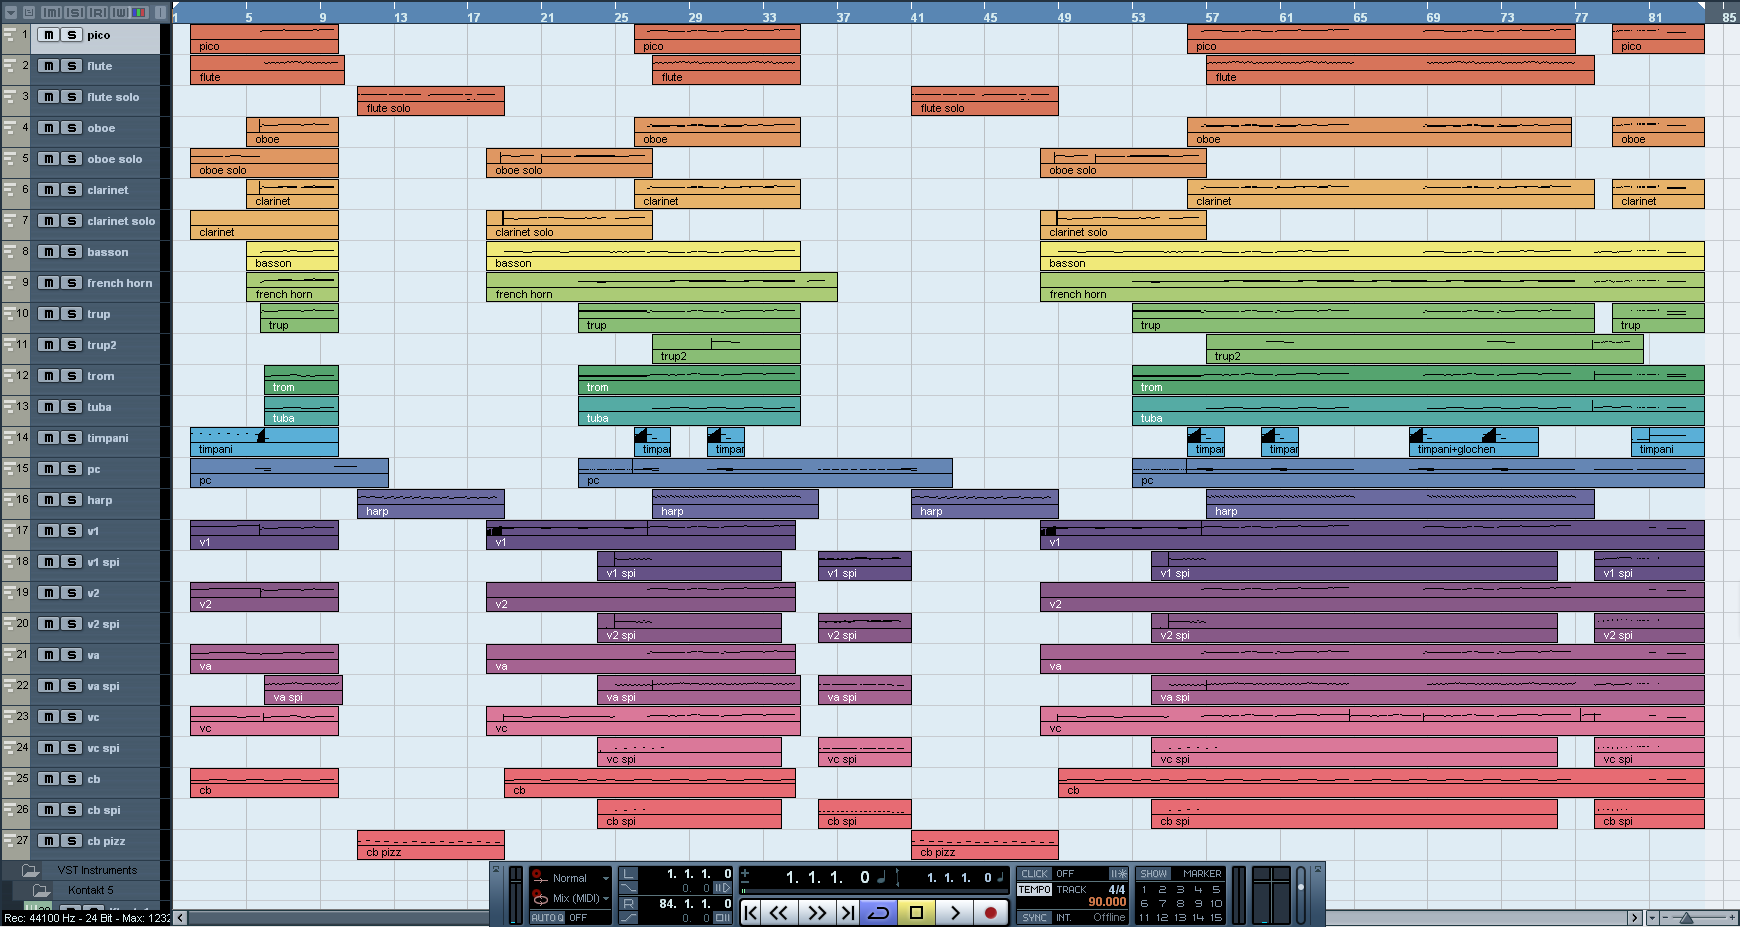Click the 4/4 time signature value
Viewport: 1740px width, 927px height.
tap(1117, 889)
